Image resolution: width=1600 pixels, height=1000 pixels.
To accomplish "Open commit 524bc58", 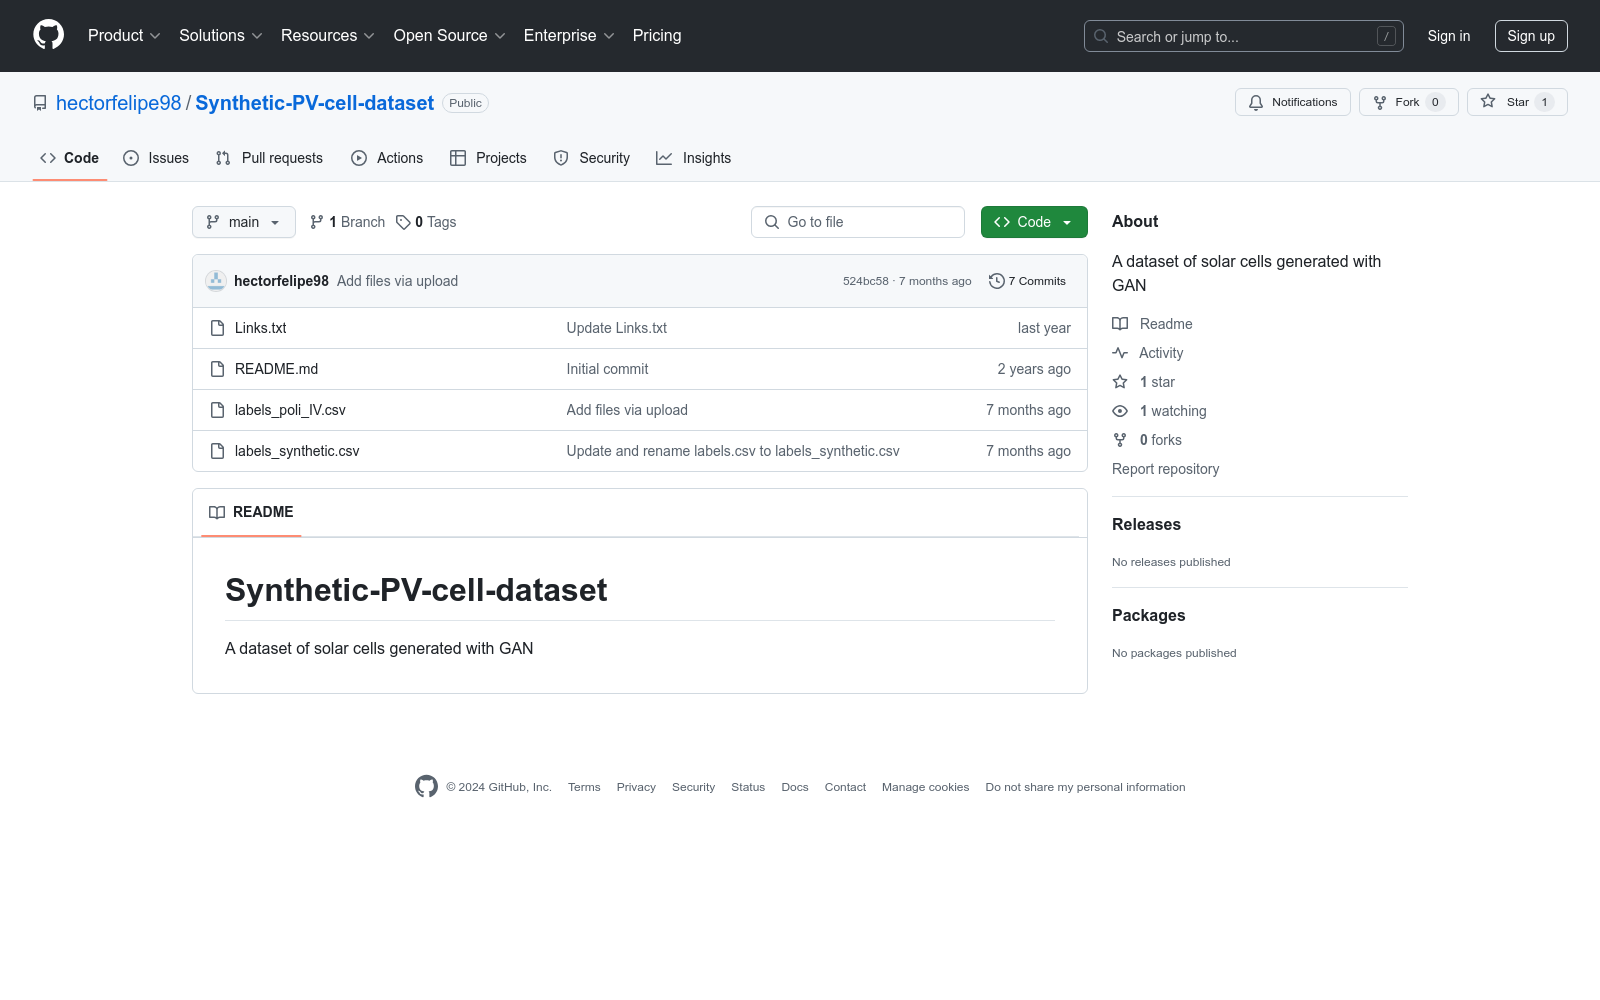I will point(866,281).
